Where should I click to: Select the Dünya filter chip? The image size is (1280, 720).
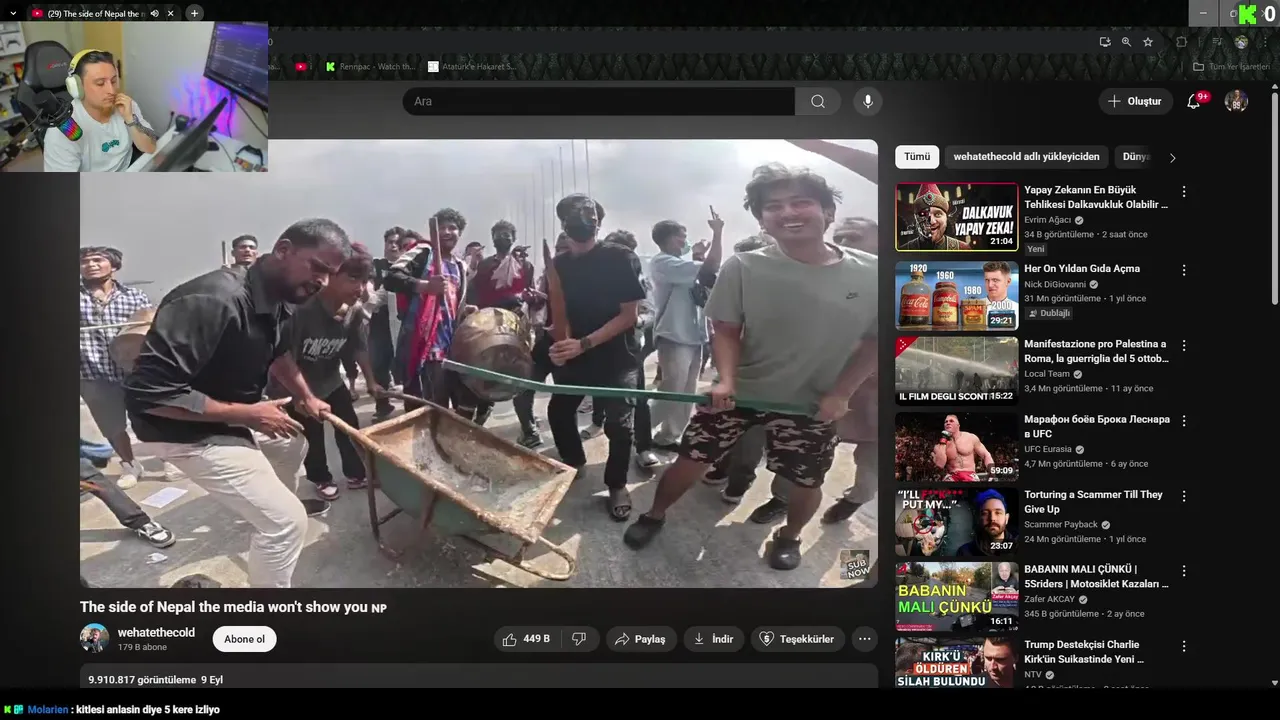pos(1134,157)
